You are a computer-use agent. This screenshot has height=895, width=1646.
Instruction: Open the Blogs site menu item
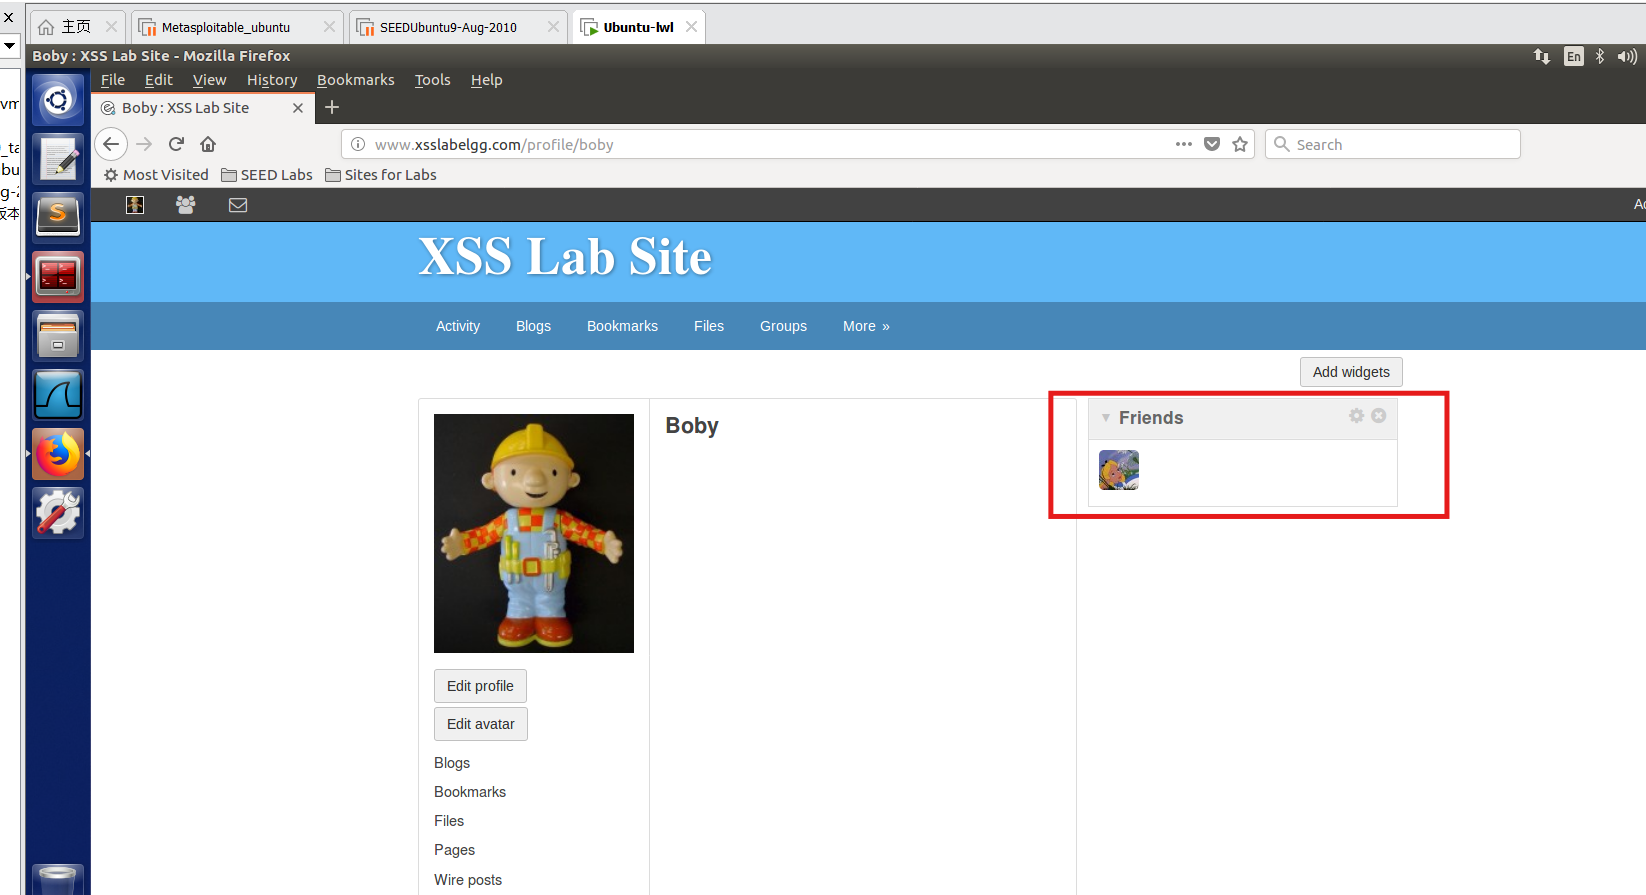[x=533, y=326]
